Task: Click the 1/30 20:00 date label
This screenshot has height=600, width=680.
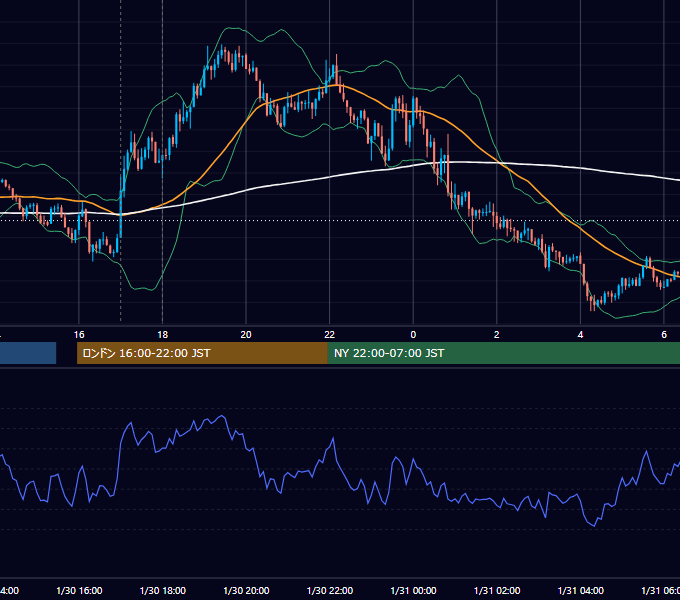Action: [x=246, y=590]
